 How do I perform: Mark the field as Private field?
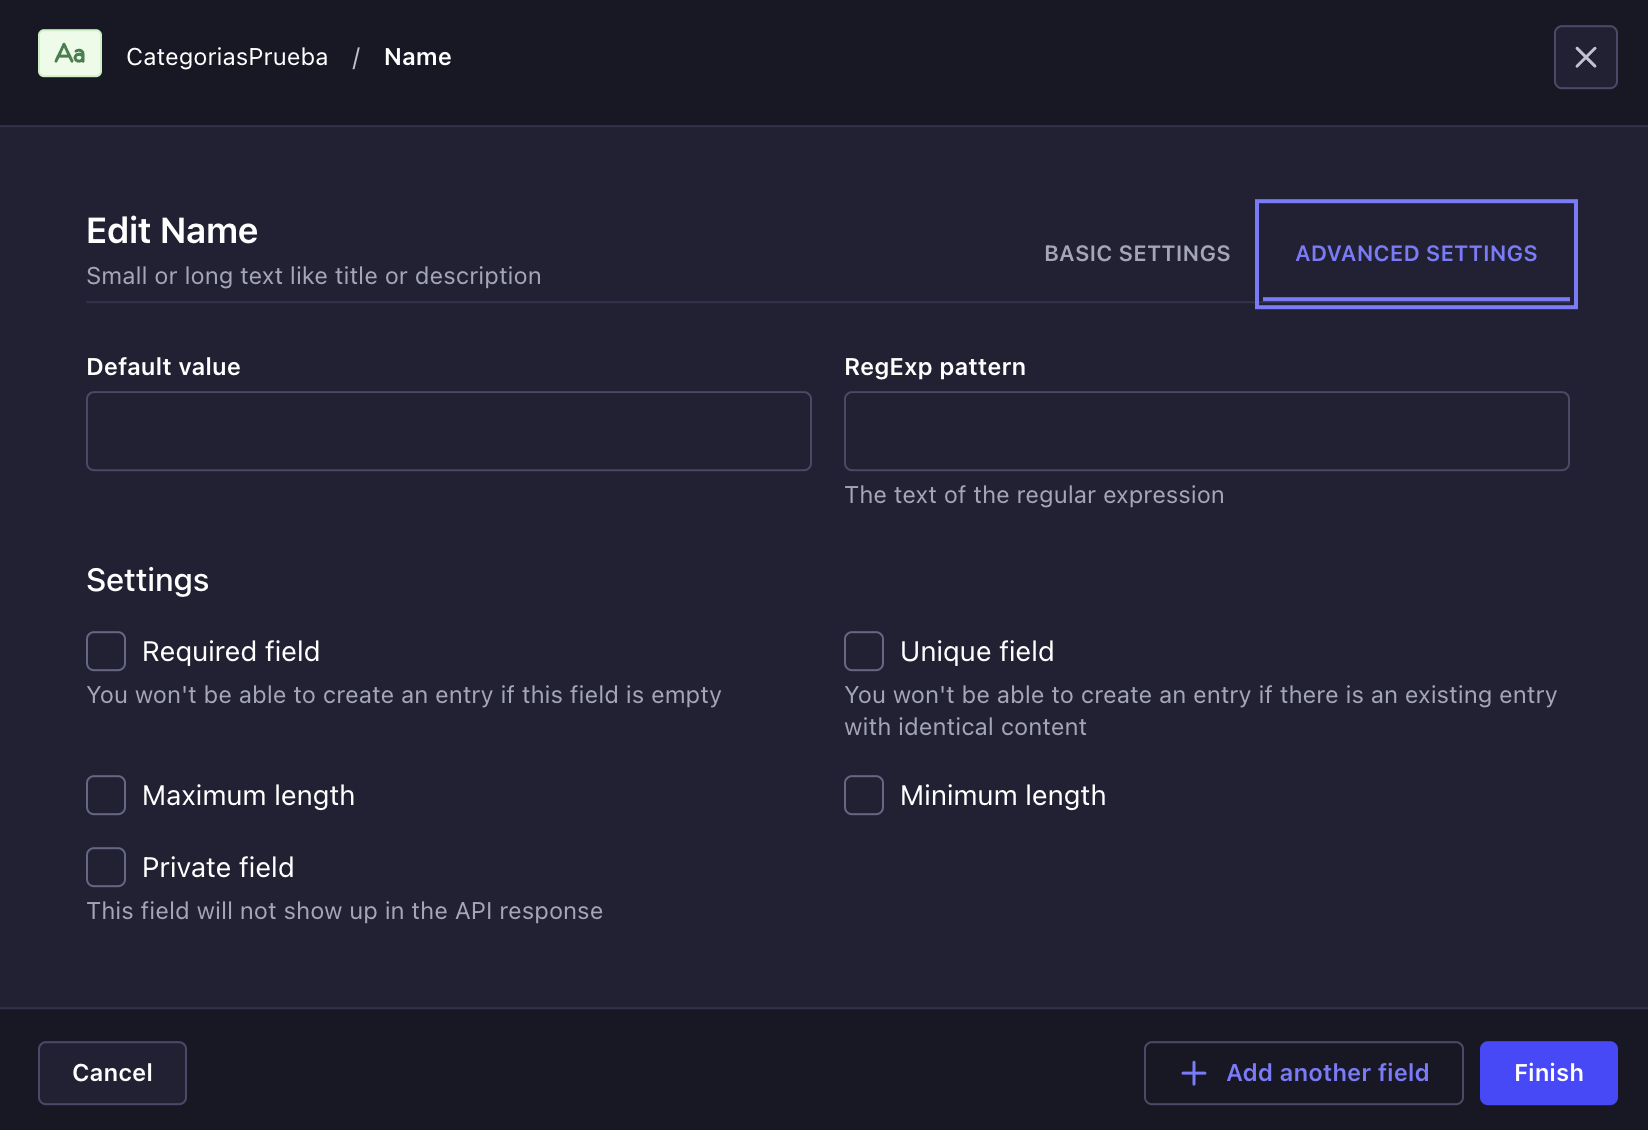click(x=106, y=867)
